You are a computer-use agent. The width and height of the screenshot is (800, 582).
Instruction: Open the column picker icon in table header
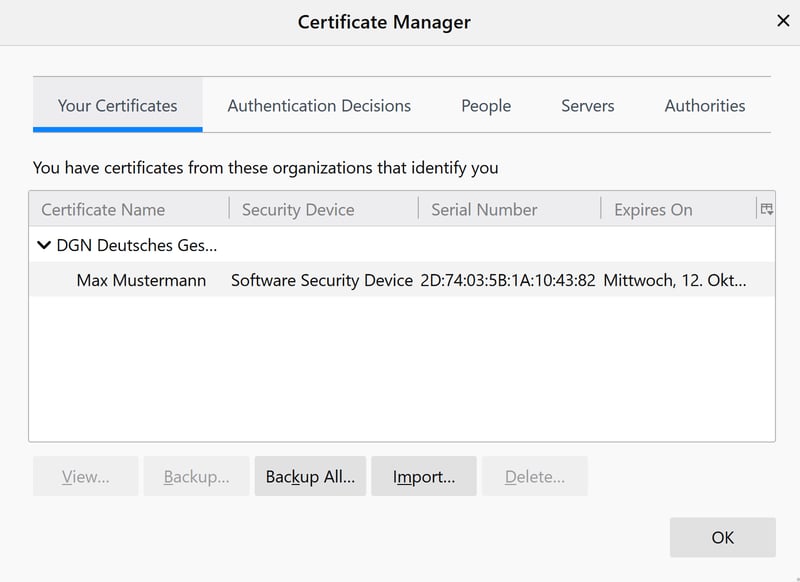(766, 209)
